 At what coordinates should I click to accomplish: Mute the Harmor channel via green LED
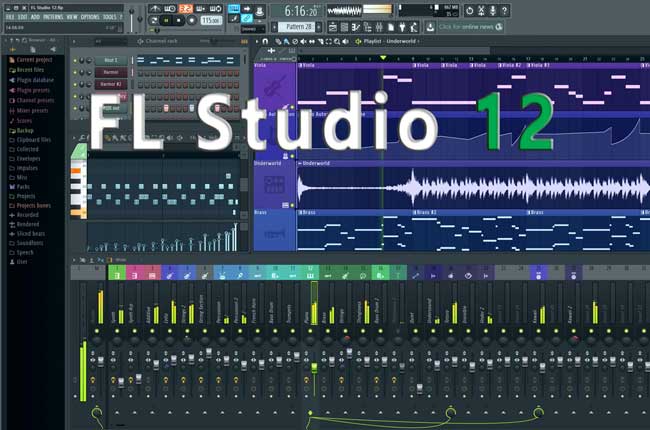click(75, 73)
